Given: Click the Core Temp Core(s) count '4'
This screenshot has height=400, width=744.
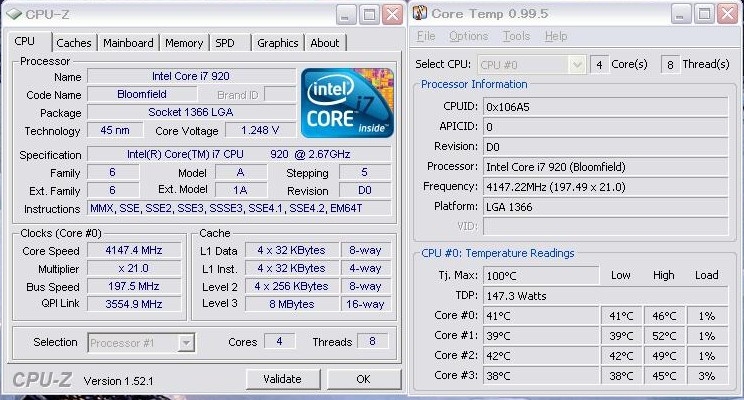Looking at the screenshot, I should [x=599, y=65].
